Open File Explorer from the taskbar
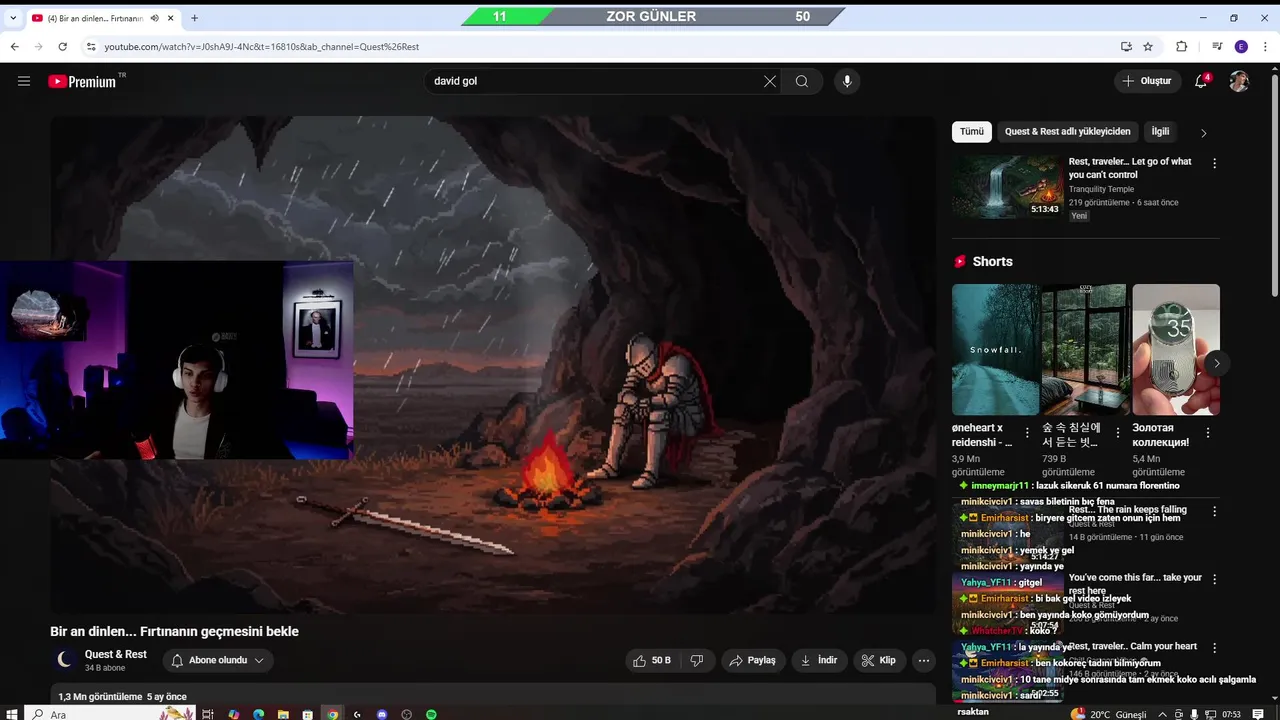The image size is (1280, 720). [x=283, y=714]
